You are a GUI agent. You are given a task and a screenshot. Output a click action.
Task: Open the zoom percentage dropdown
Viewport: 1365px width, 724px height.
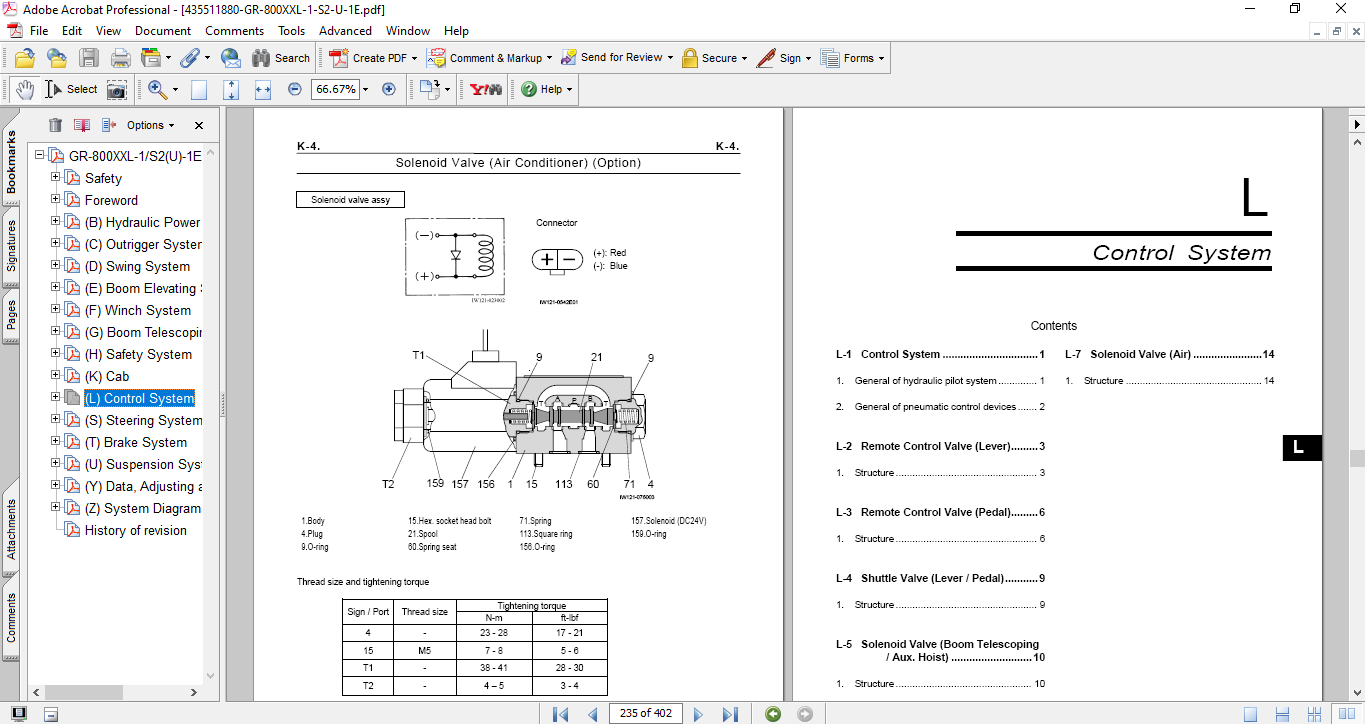coord(365,89)
